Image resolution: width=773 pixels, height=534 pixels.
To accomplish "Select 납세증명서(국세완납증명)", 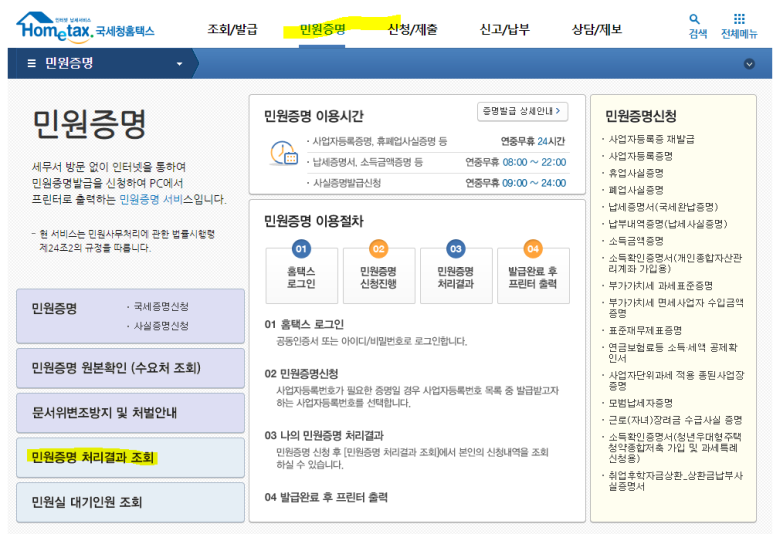I will 663,207.
